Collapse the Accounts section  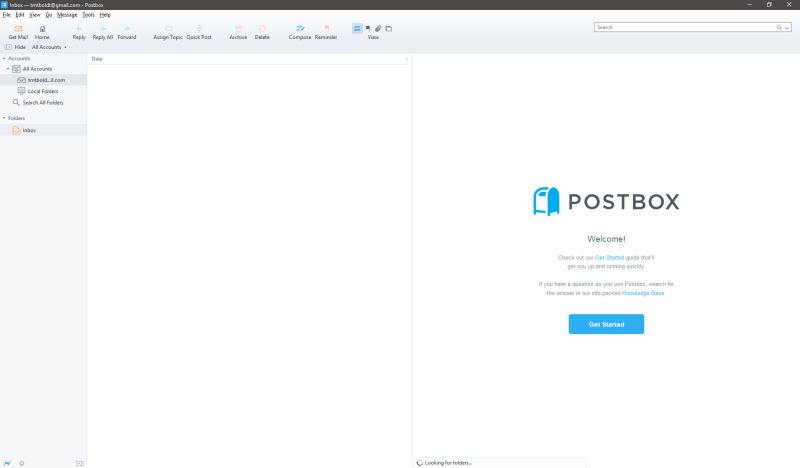click(x=4, y=59)
